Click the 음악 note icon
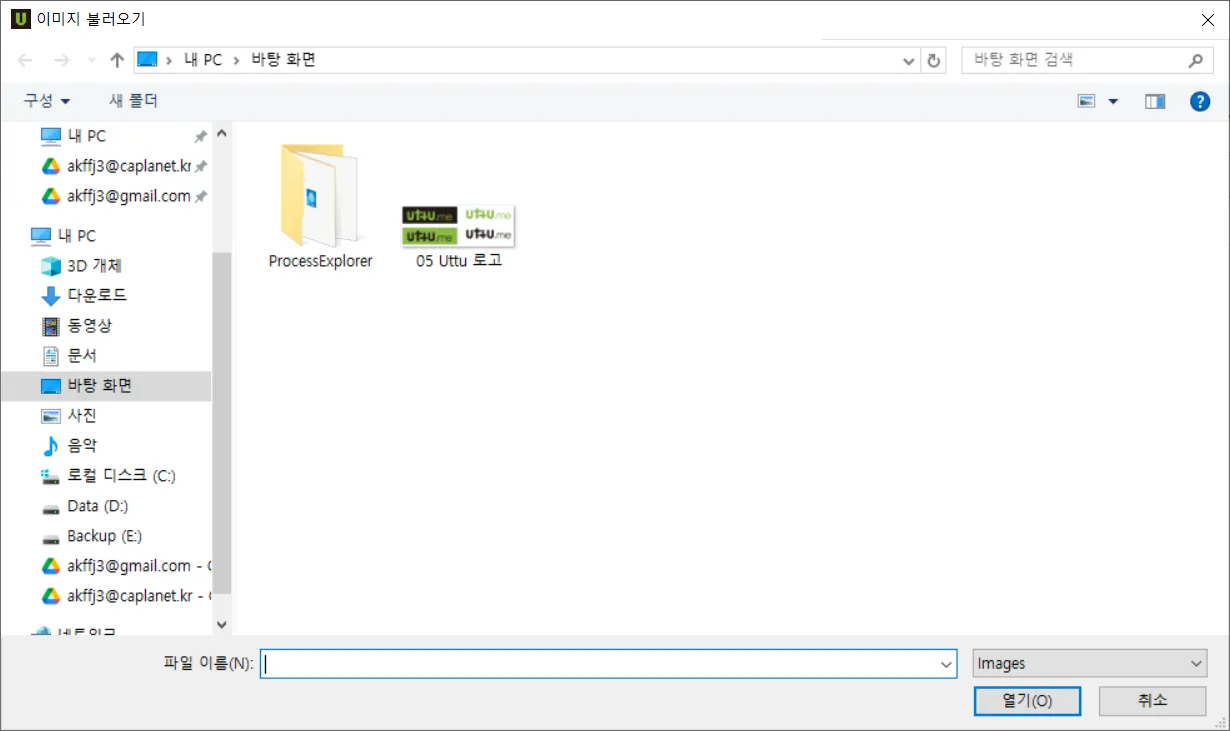1230x731 pixels. tap(50, 446)
